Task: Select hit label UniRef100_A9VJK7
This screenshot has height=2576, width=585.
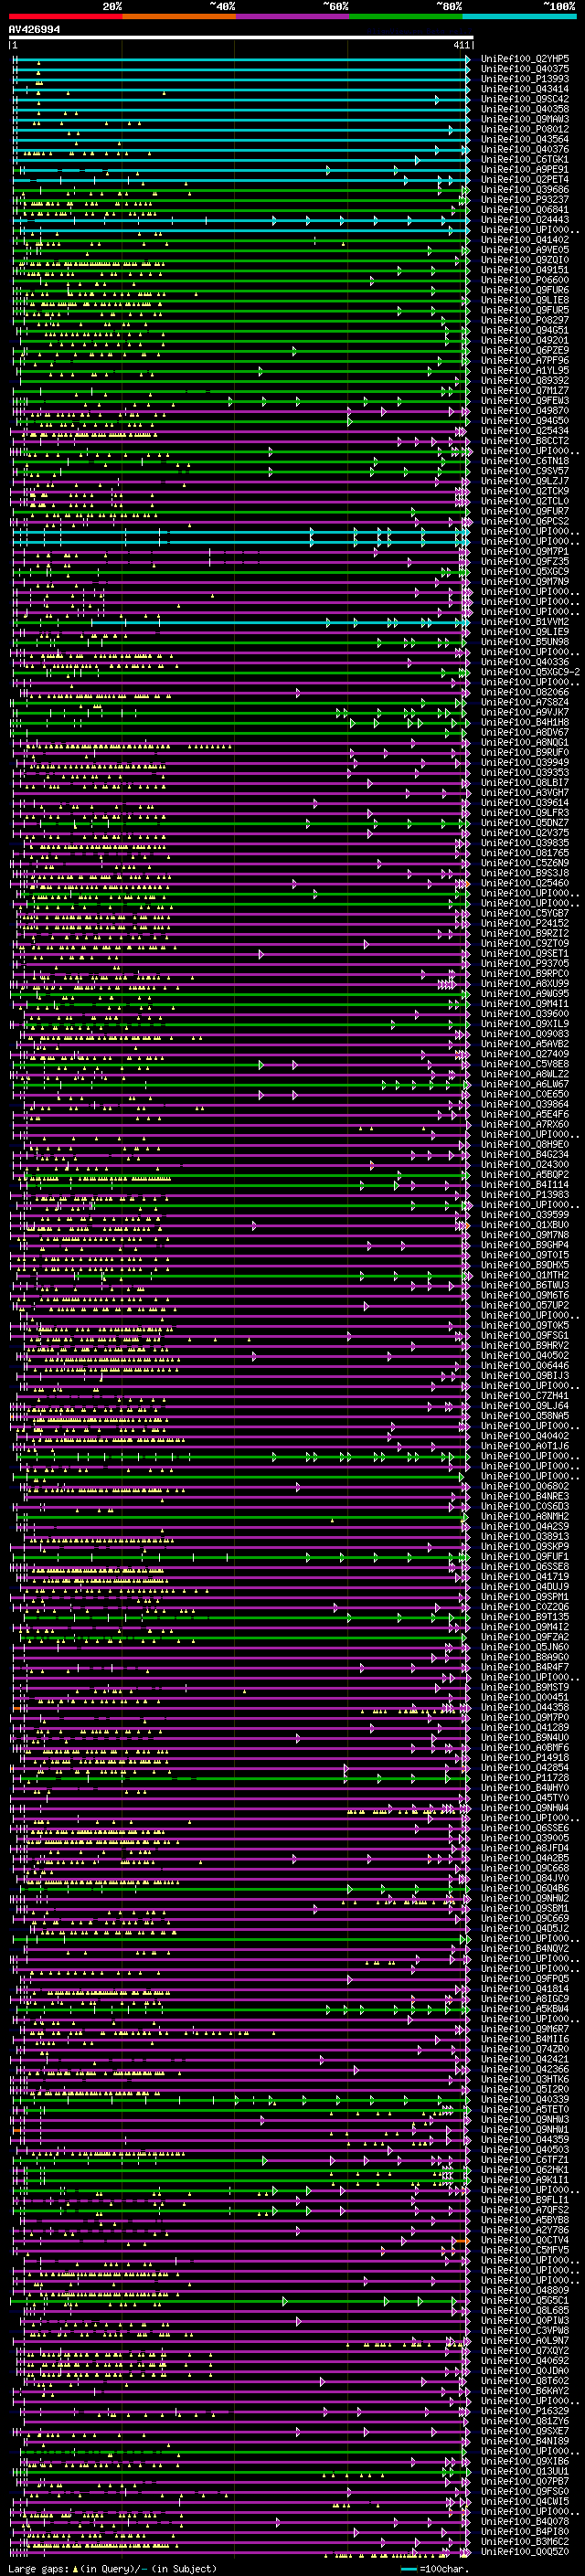Action: click(525, 712)
